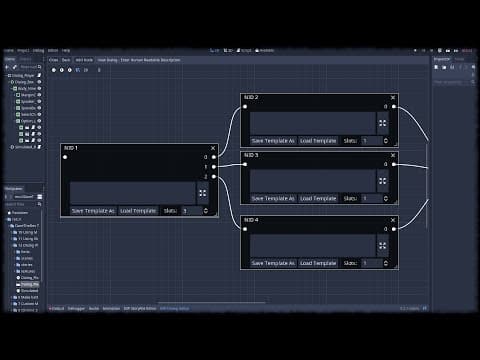Toggle visibility of the Dialog_Box node
The width and height of the screenshot is (480, 360).
click(39, 82)
